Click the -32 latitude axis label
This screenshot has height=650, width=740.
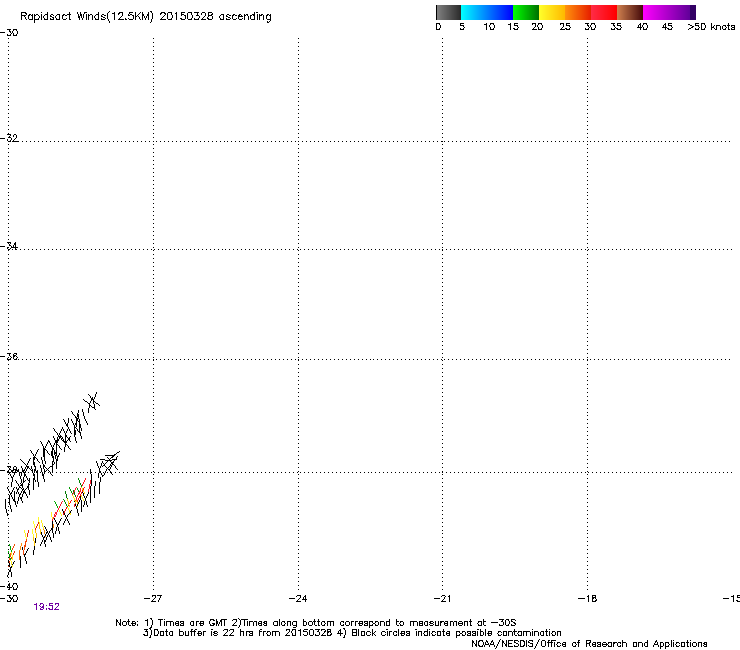[9, 138]
